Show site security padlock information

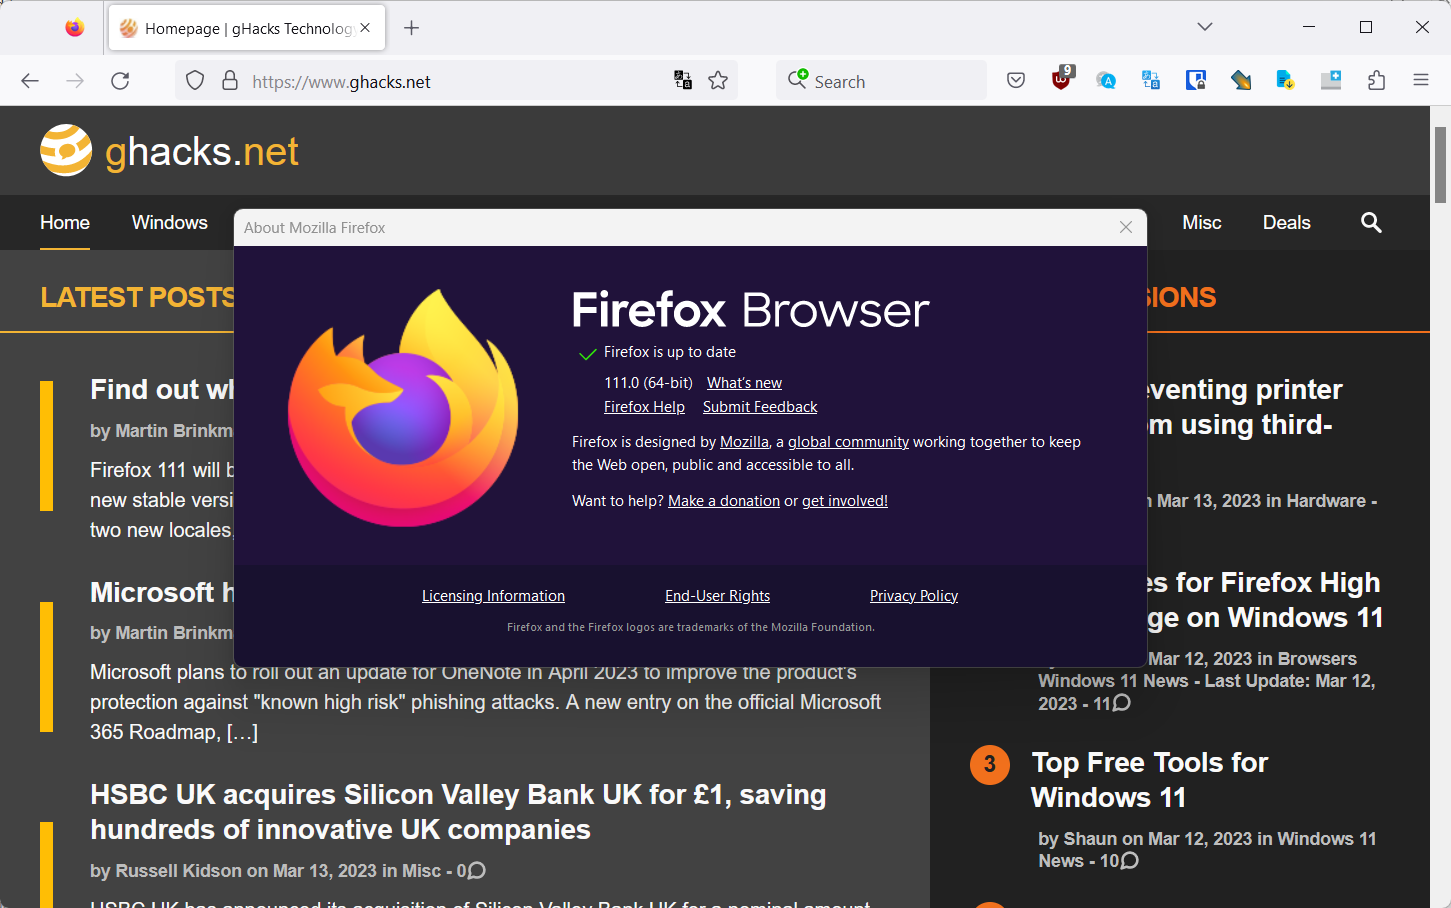click(230, 81)
